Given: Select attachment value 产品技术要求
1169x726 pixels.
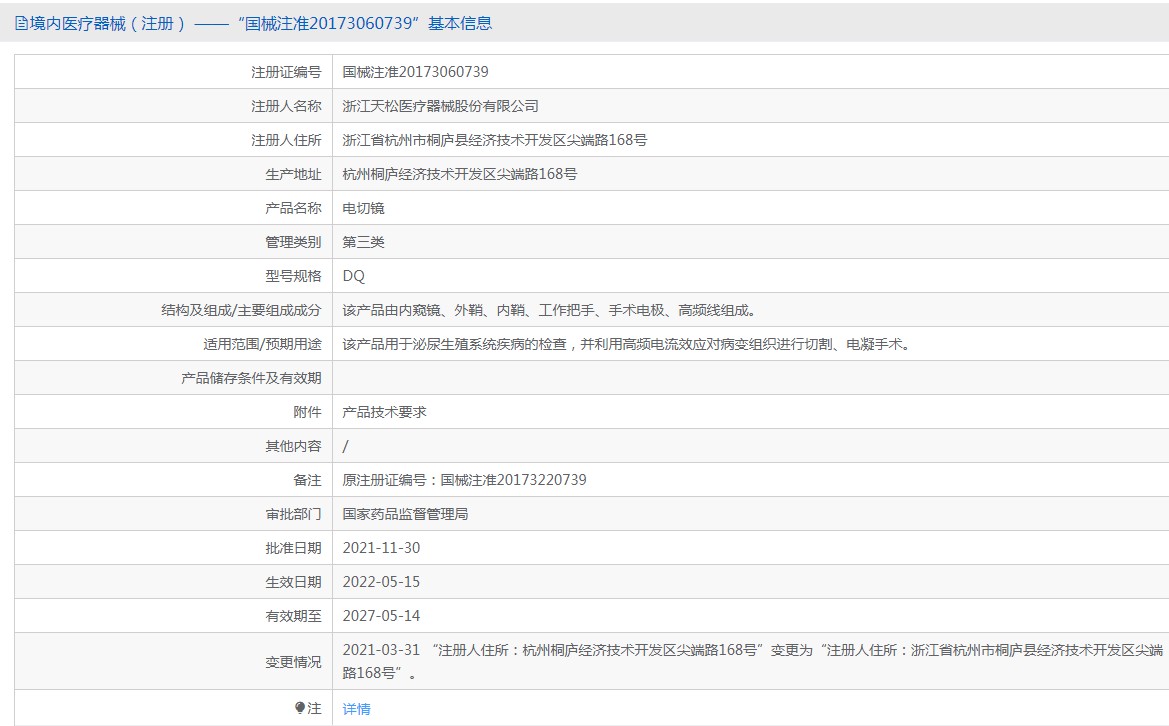Looking at the screenshot, I should (385, 412).
